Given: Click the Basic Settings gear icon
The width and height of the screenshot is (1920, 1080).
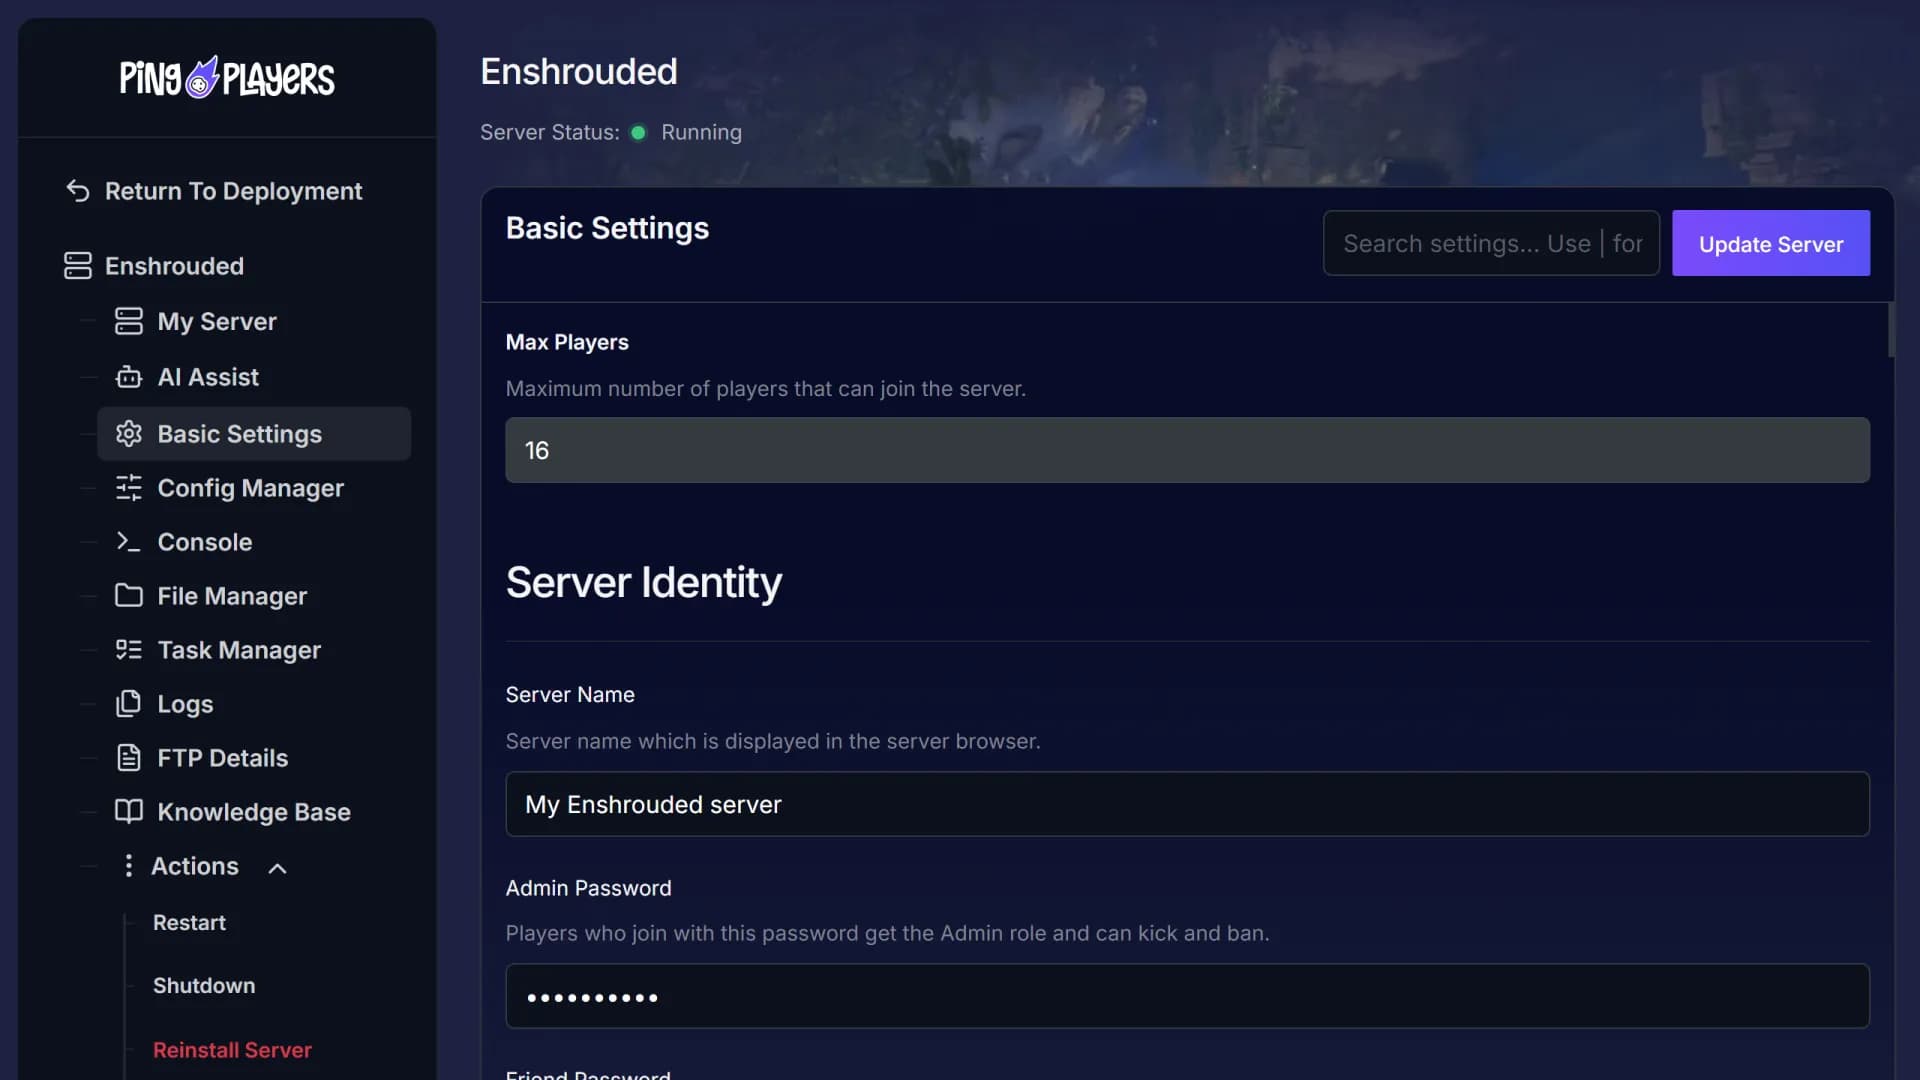Looking at the screenshot, I should click(x=129, y=434).
